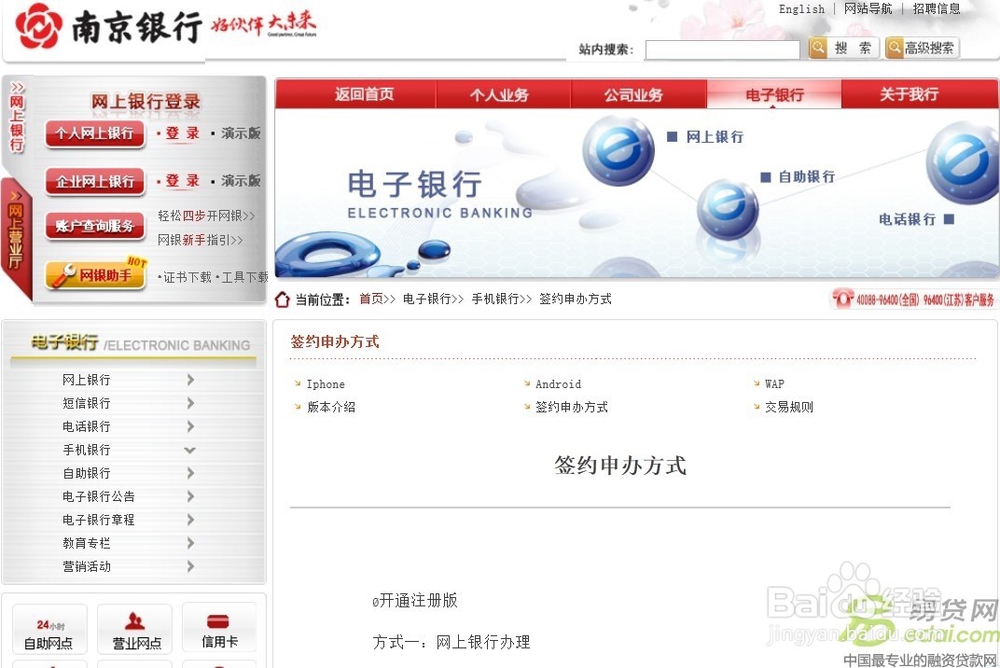Click 自助银行 label in banner
The width and height of the screenshot is (1000, 668).
pyautogui.click(x=806, y=177)
